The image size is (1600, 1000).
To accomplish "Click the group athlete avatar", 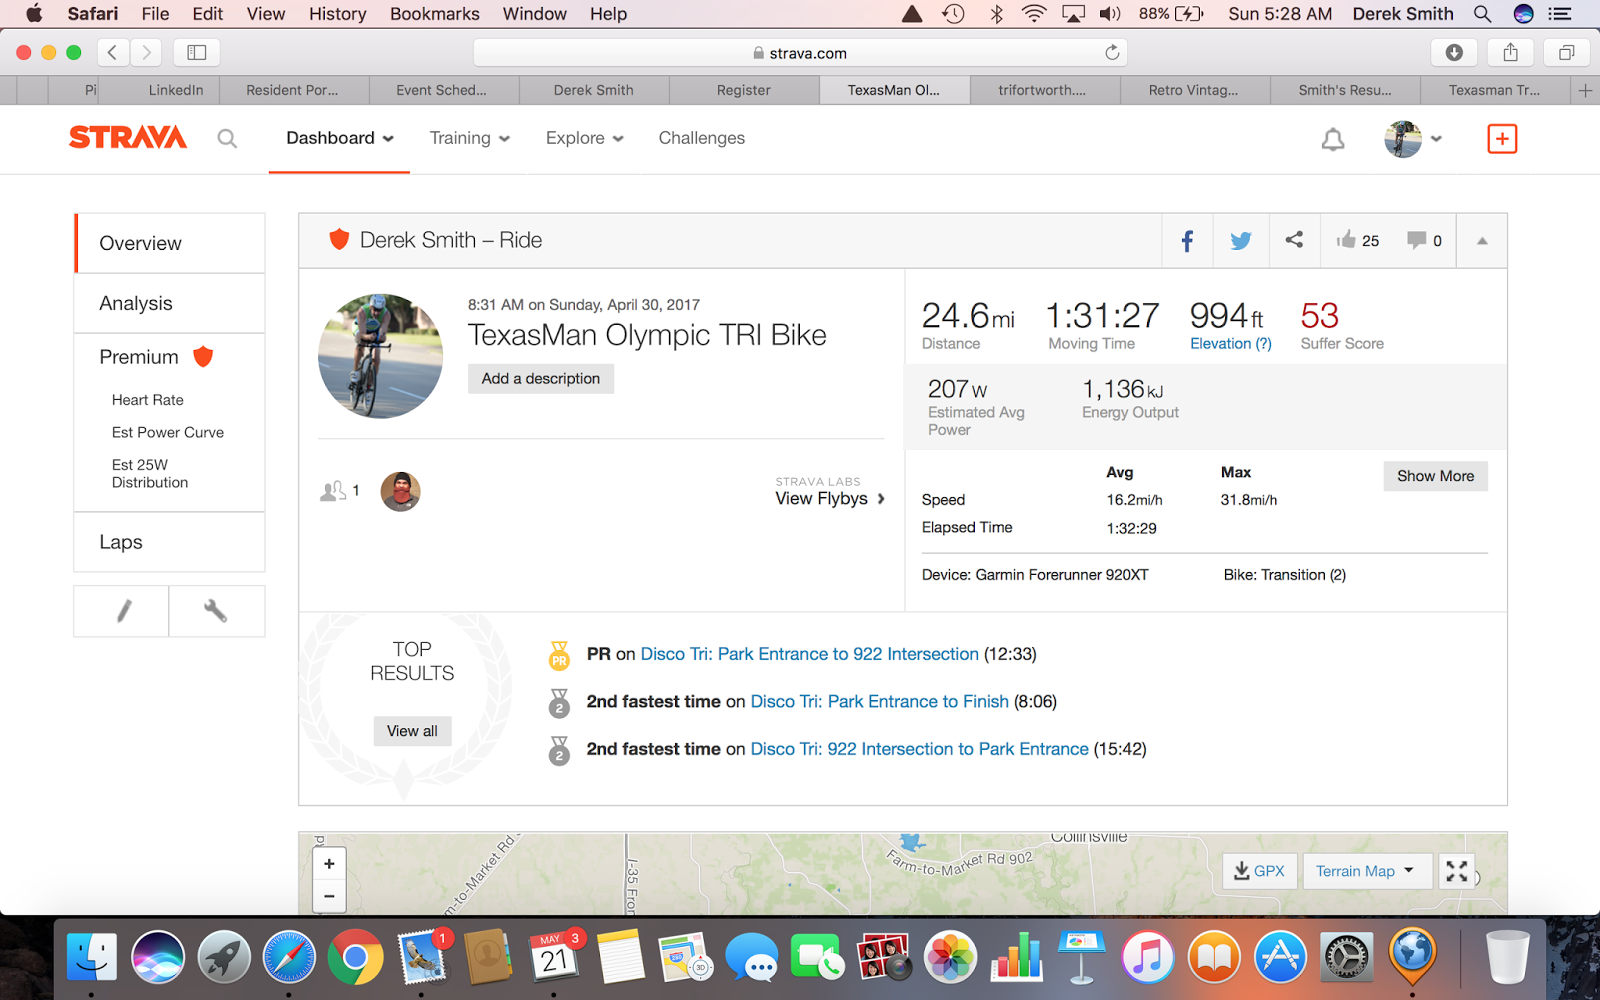I will click(x=400, y=491).
